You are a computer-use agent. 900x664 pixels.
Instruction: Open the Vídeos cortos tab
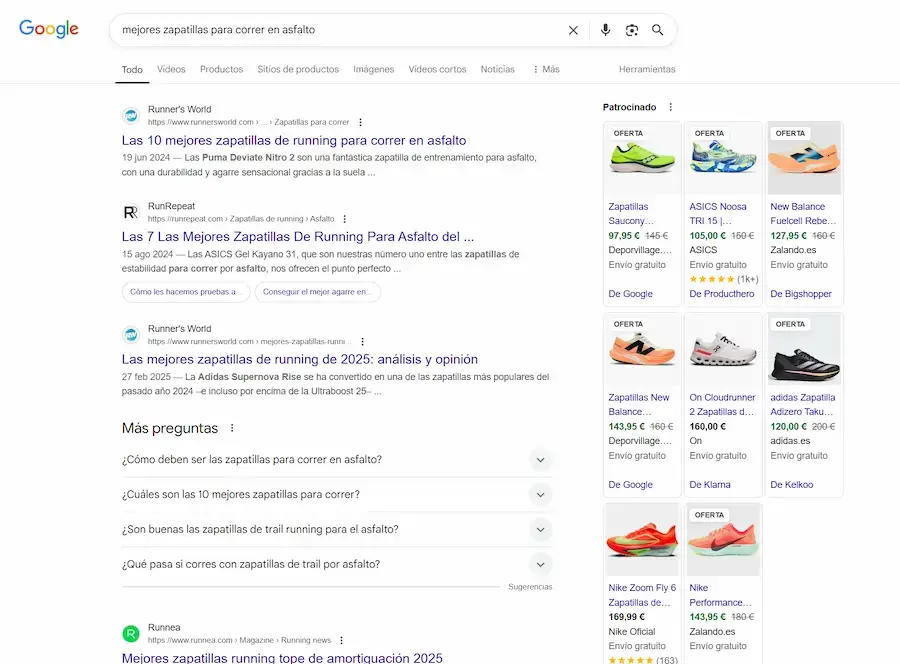(437, 69)
